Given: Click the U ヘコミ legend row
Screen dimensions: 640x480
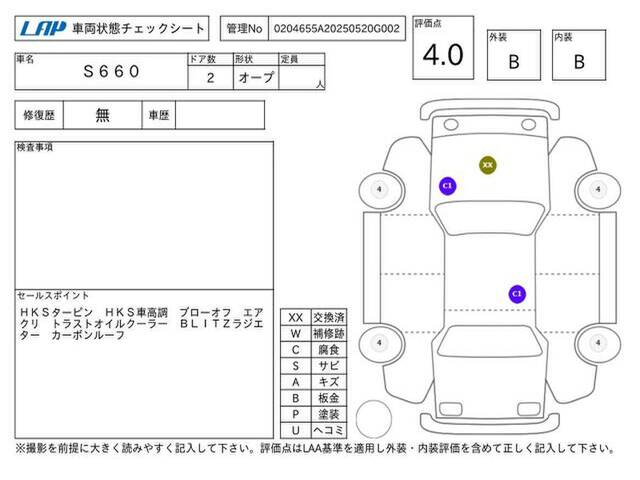Looking at the screenshot, I should (313, 430).
